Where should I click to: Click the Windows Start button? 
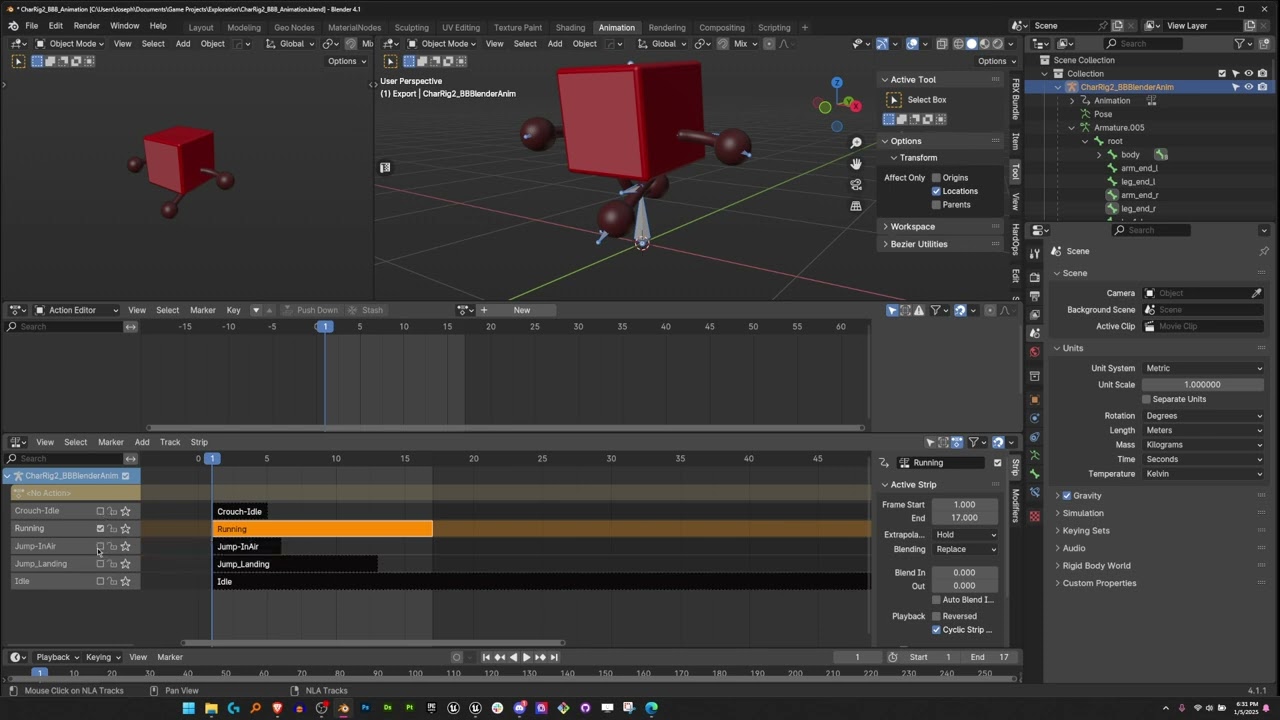point(188,708)
